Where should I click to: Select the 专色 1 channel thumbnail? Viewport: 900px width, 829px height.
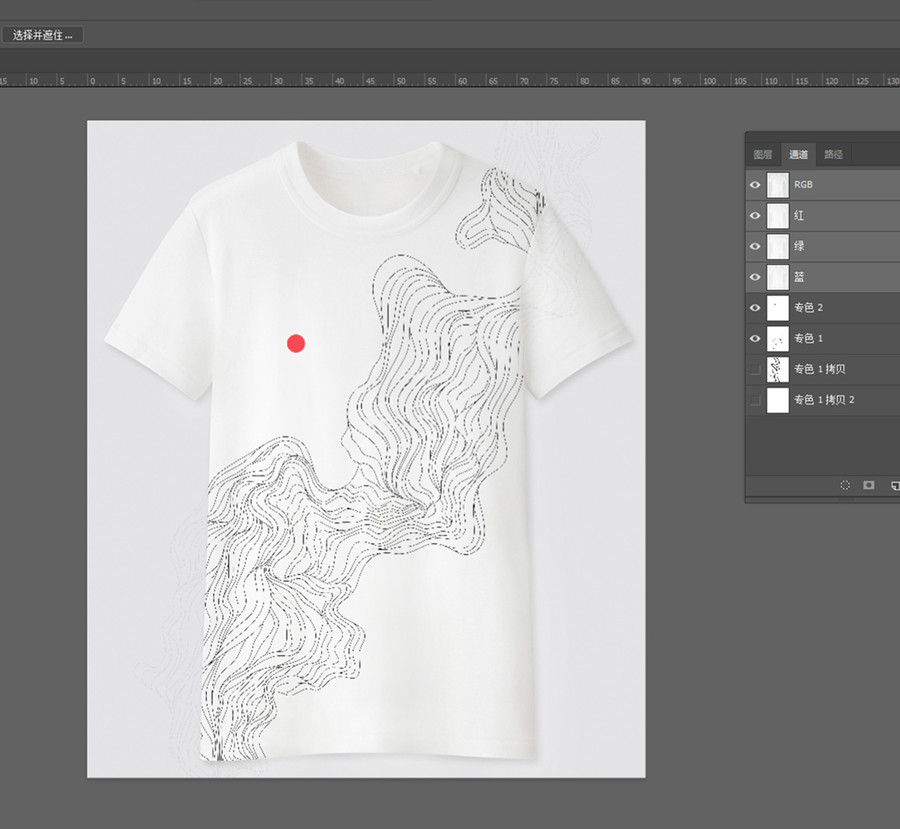778,338
